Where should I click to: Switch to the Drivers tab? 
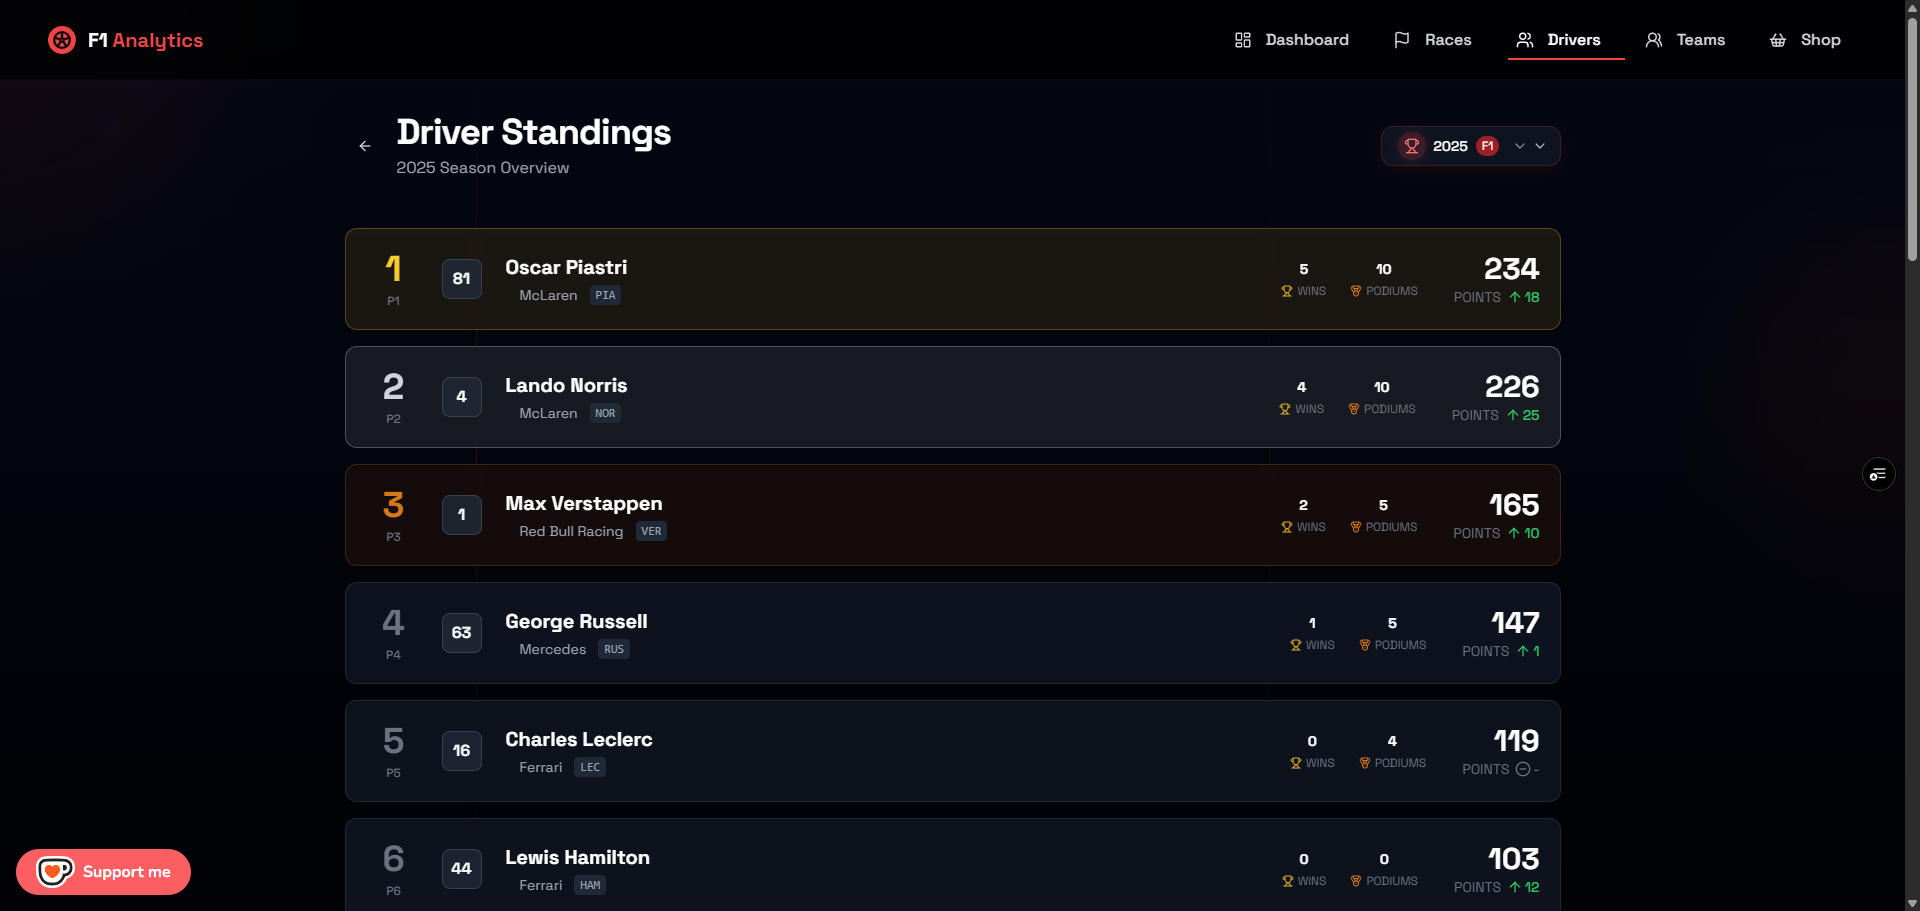[1565, 40]
